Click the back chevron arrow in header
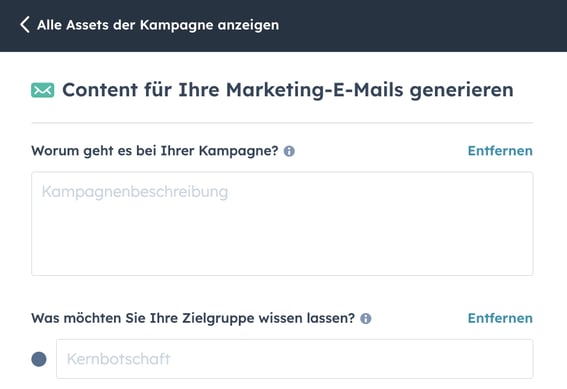The width and height of the screenshot is (567, 389). click(x=25, y=25)
